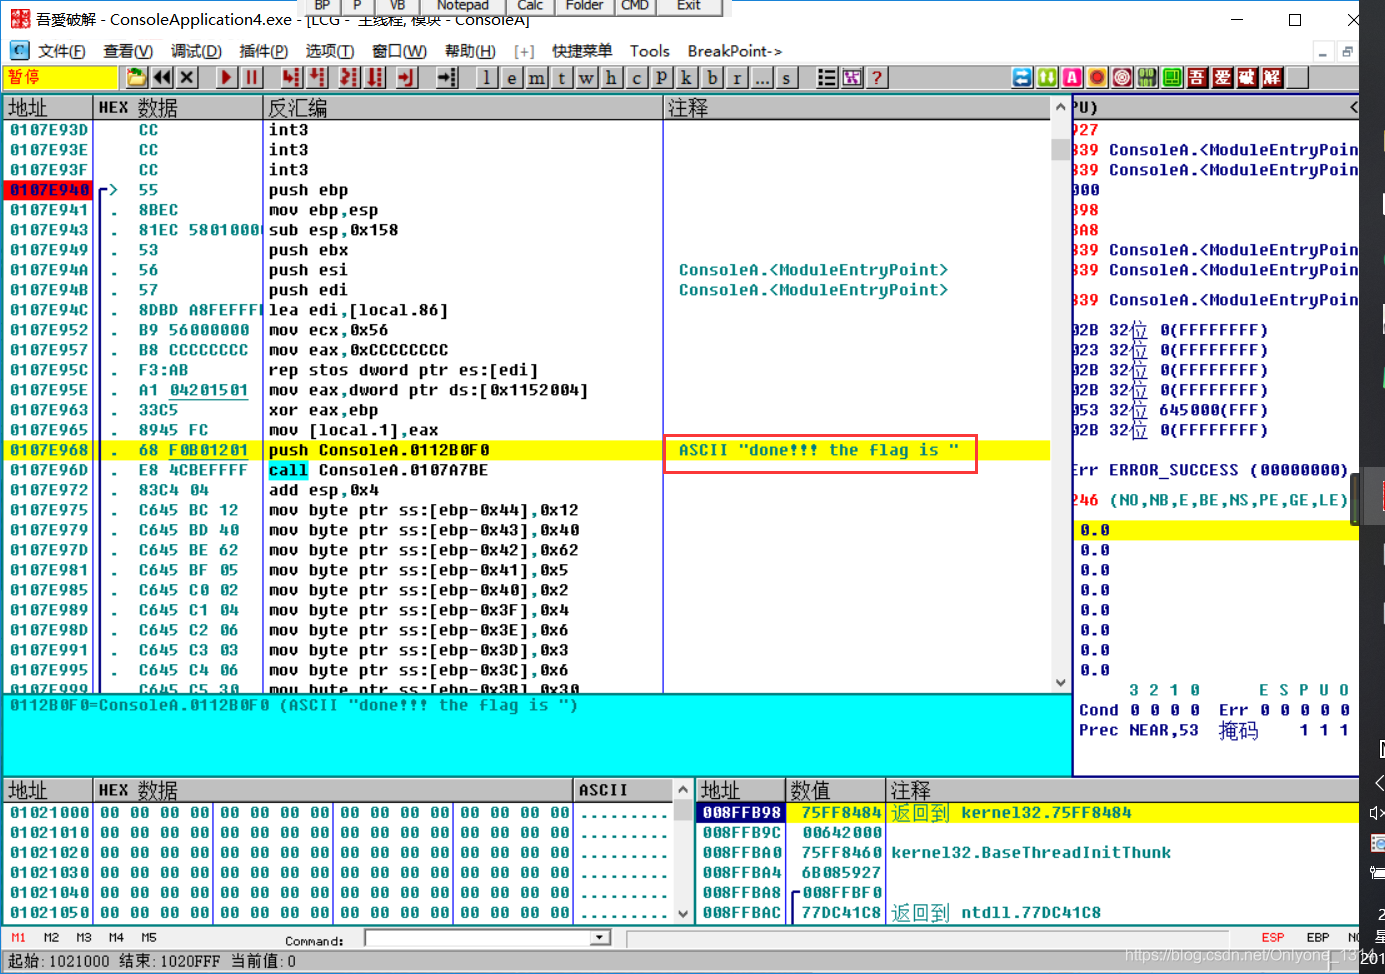Open executable modules with the 'e' button
The height and width of the screenshot is (974, 1385).
(x=512, y=77)
